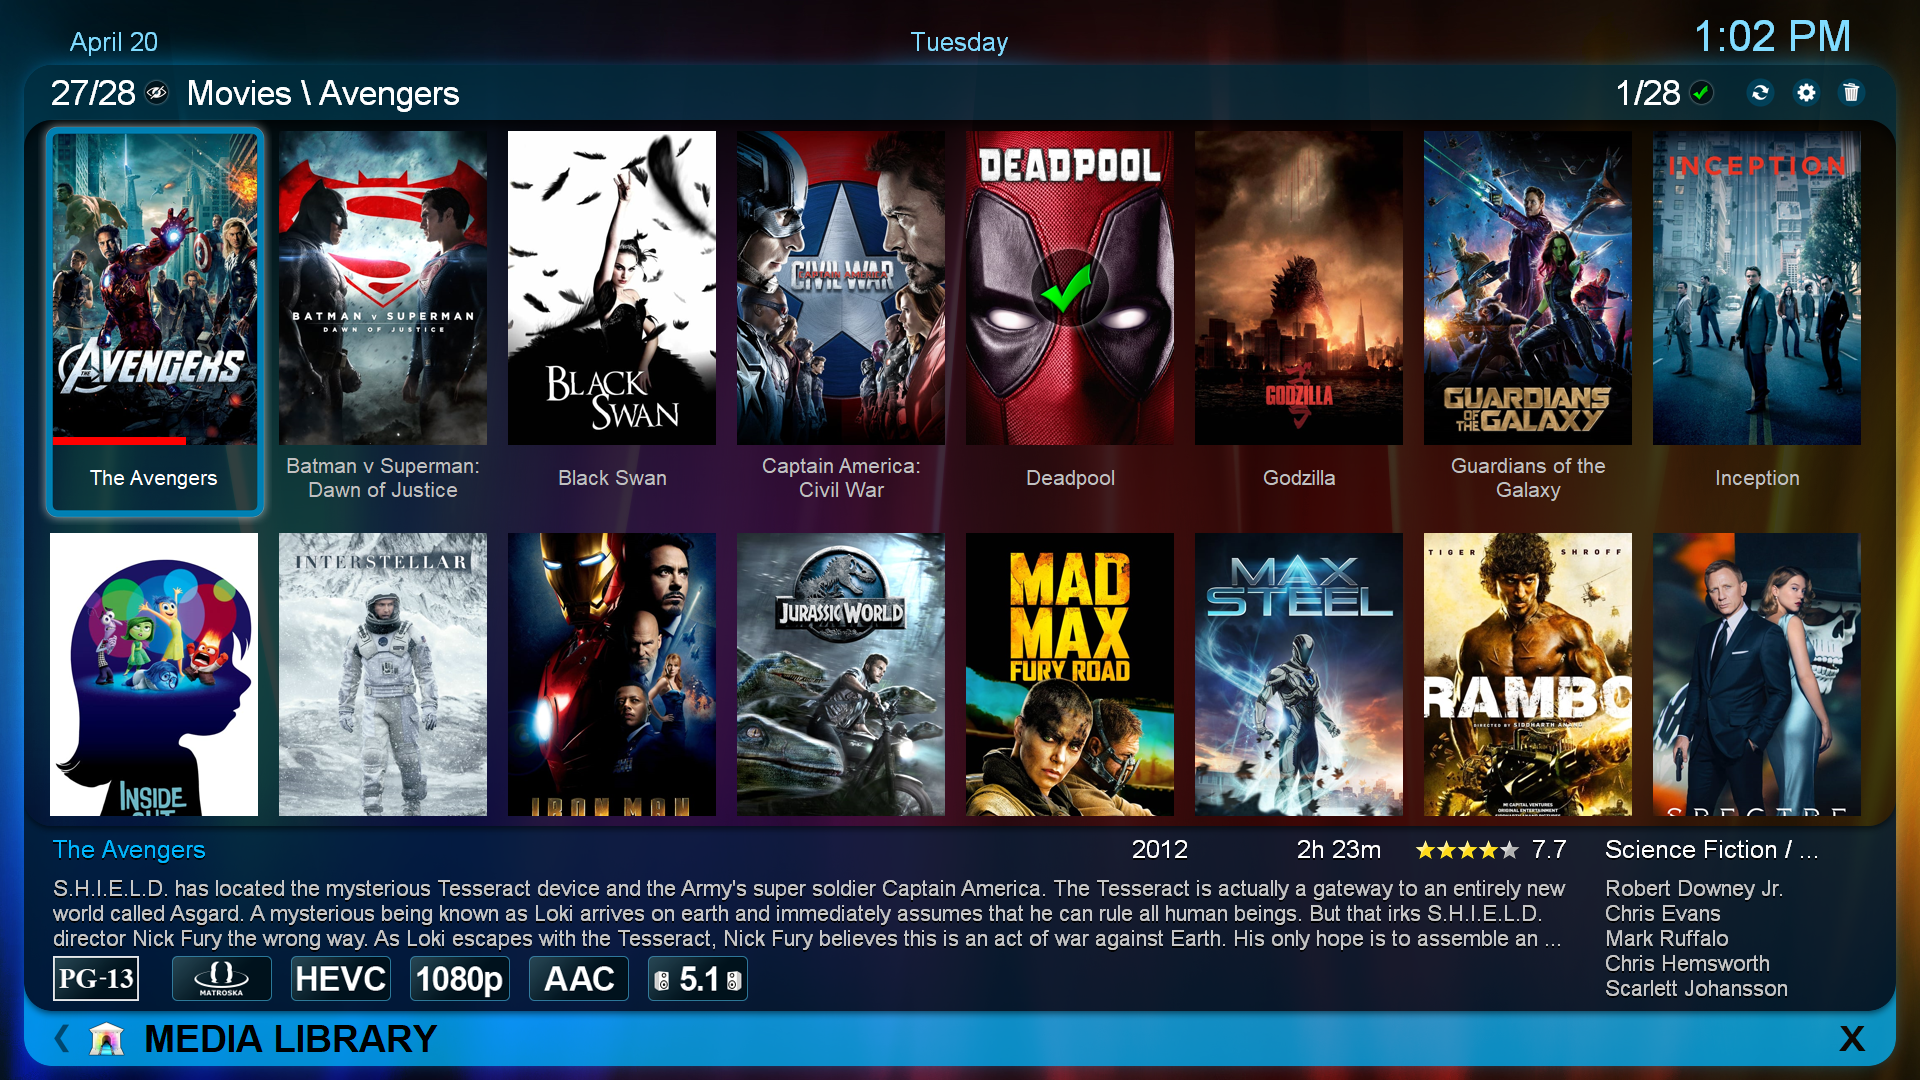Click the refresh library icon
Viewport: 1920px width, 1080px height.
click(x=1760, y=93)
